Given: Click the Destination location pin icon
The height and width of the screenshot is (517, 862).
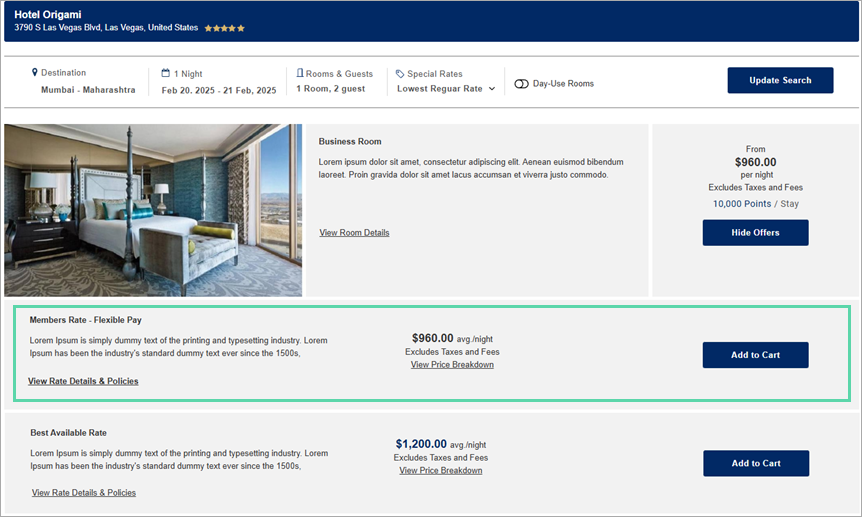Looking at the screenshot, I should [35, 72].
